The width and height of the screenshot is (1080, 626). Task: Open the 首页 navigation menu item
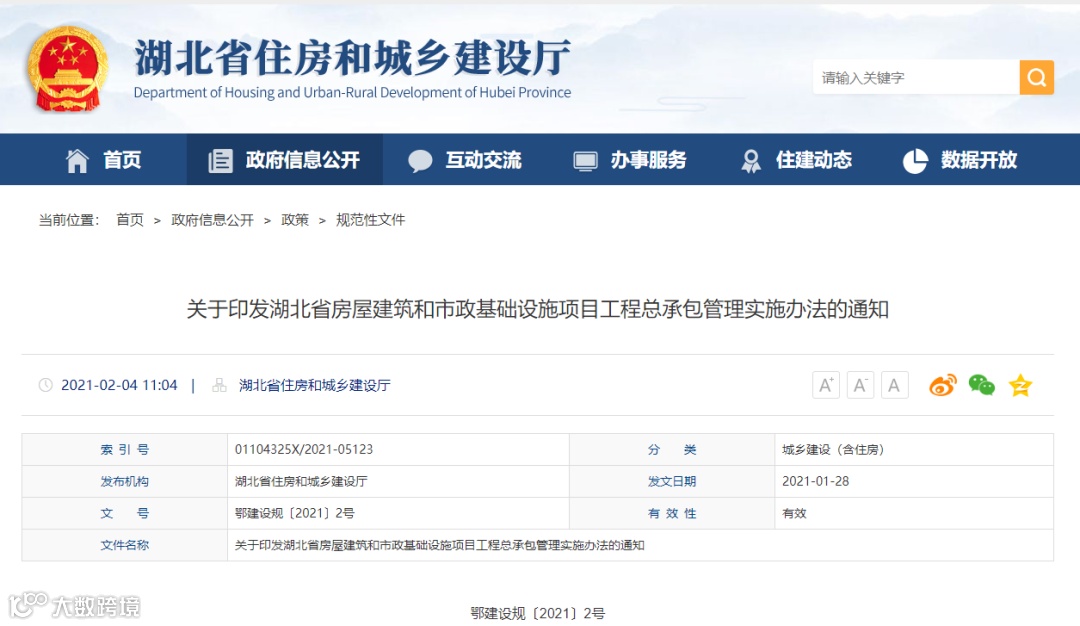tap(103, 160)
